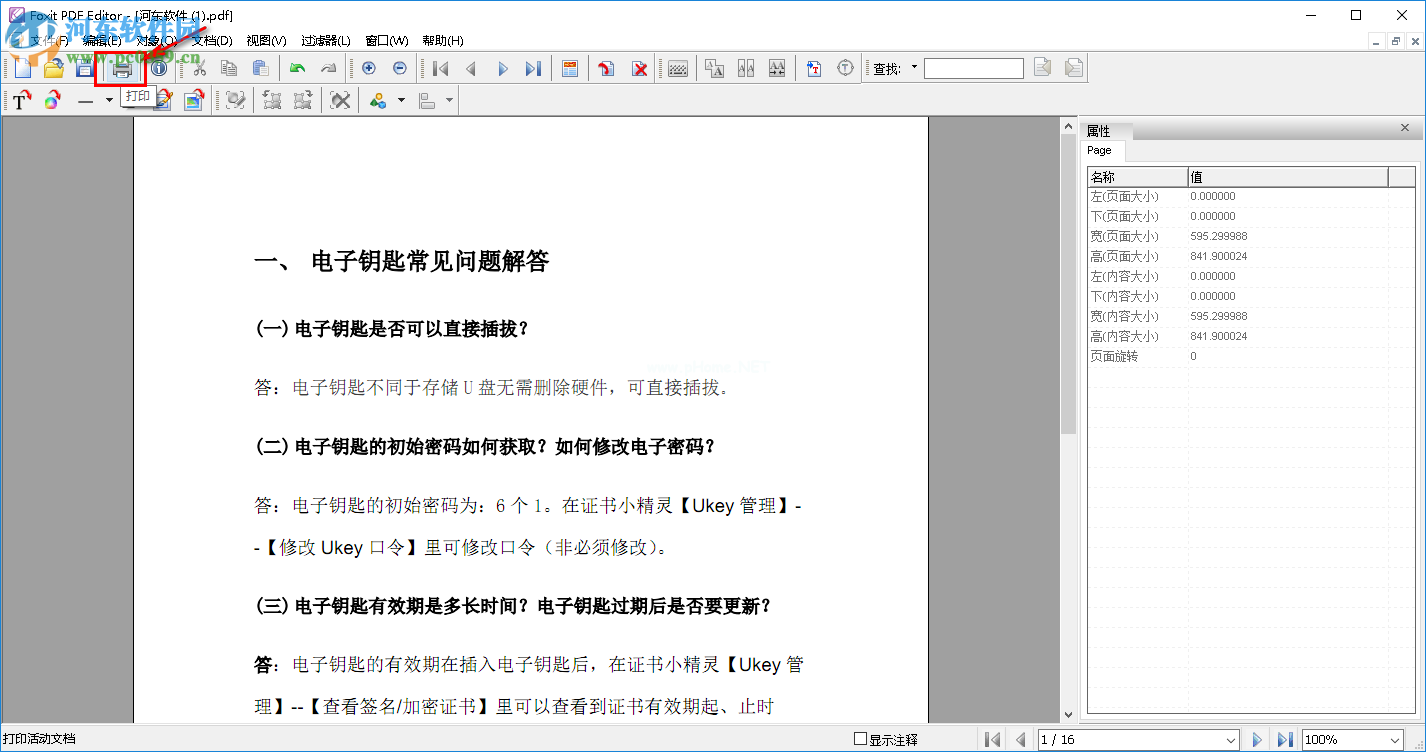Click the circled T text icon
This screenshot has height=752, width=1426.
pyautogui.click(x=845, y=68)
